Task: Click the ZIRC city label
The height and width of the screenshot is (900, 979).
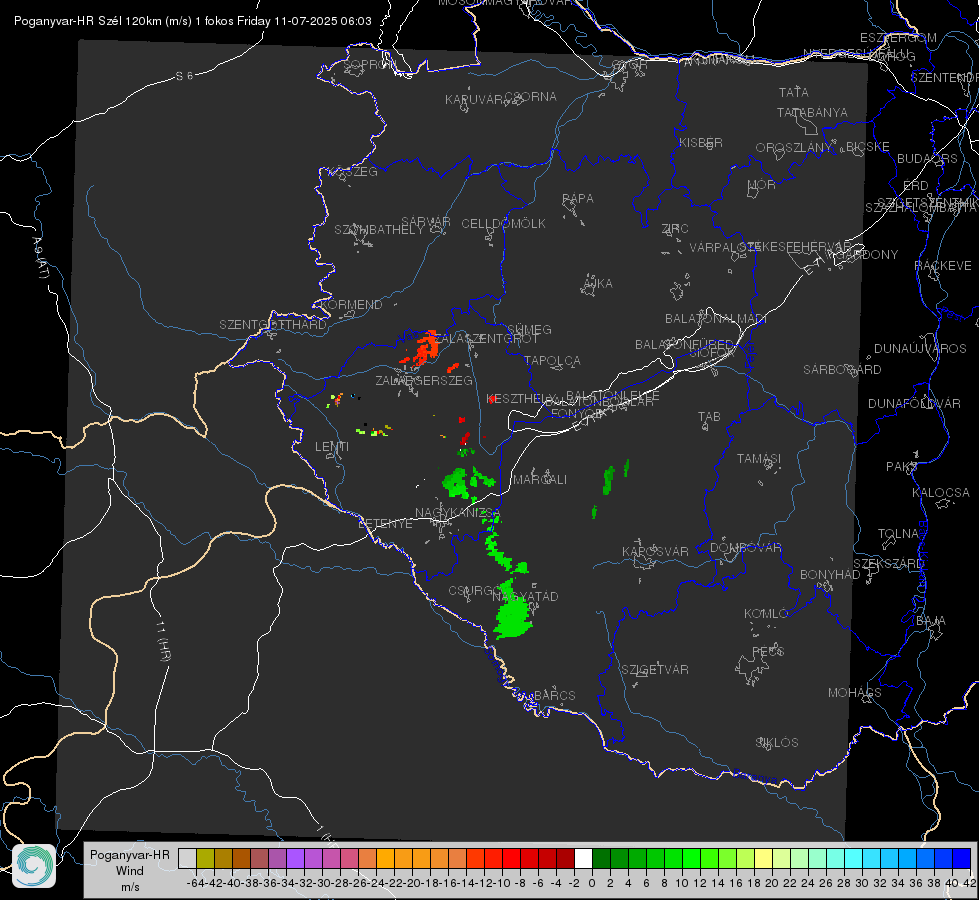Action: (x=674, y=229)
